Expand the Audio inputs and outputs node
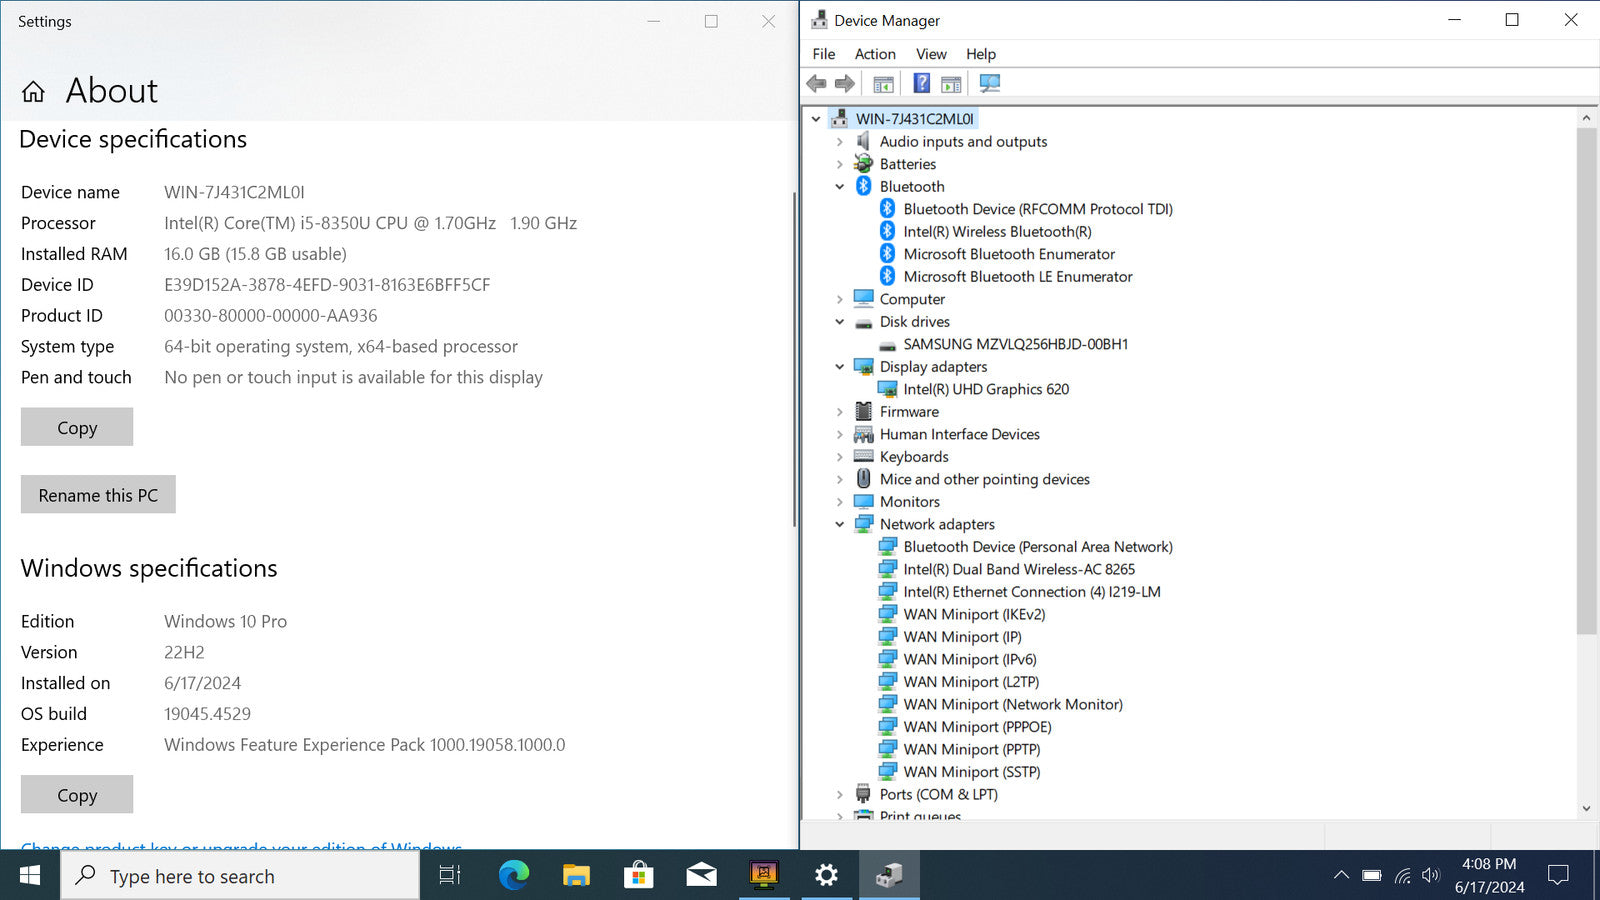Viewport: 1600px width, 900px height. (x=840, y=142)
